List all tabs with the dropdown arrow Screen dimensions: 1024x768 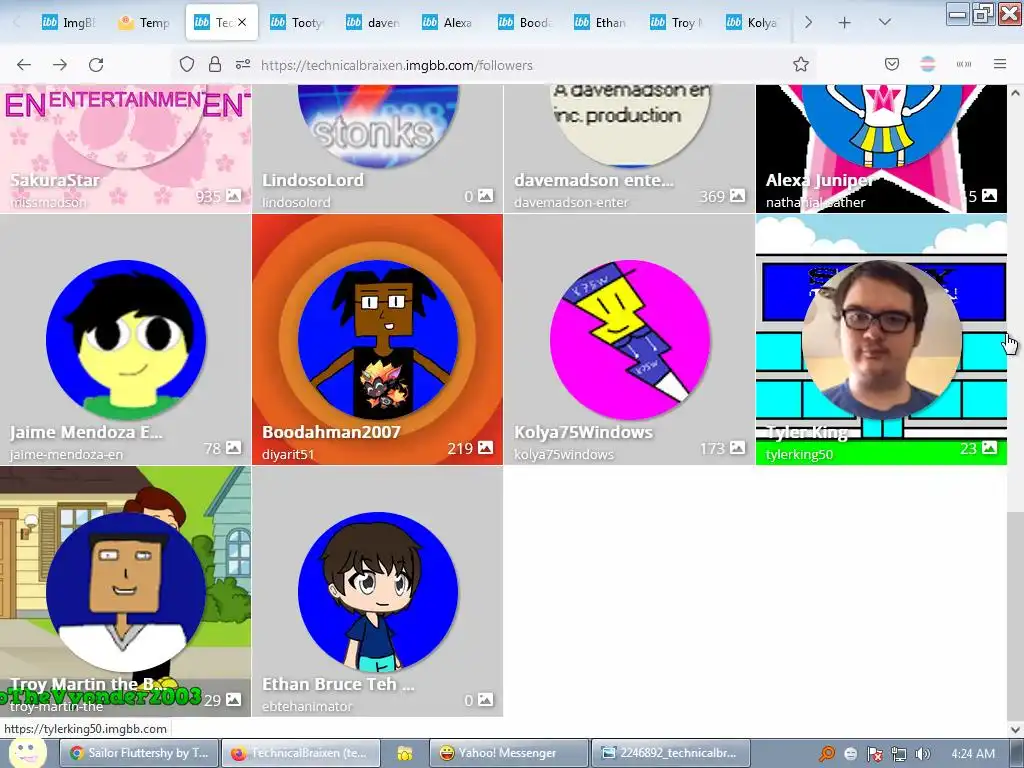[885, 22]
